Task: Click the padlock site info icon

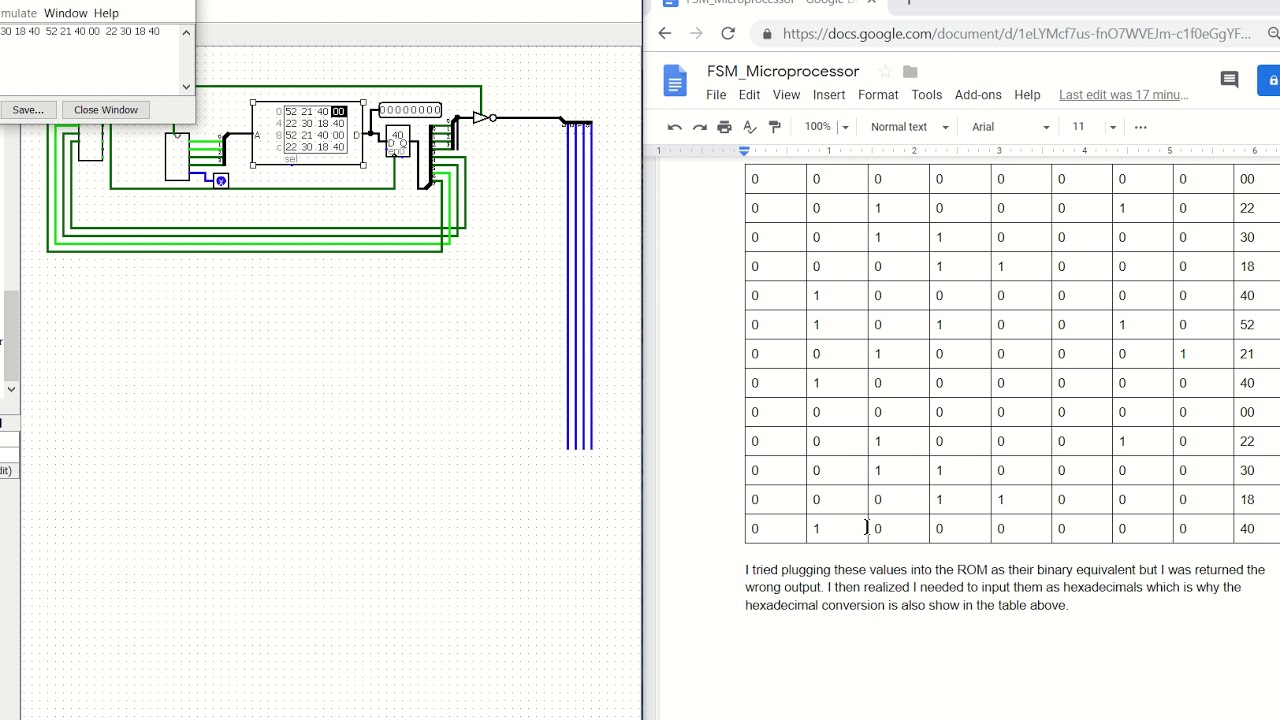Action: (767, 34)
